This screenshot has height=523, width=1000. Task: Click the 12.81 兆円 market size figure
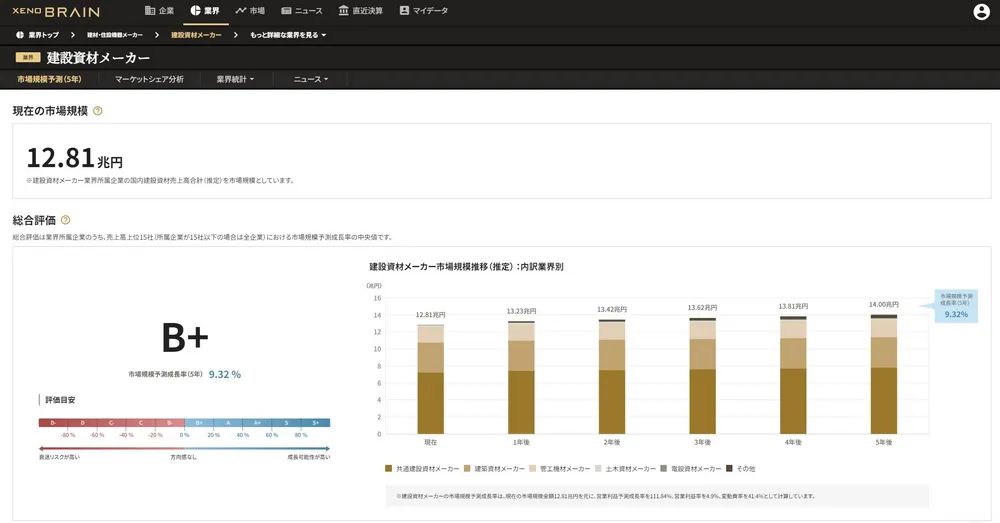[75, 158]
